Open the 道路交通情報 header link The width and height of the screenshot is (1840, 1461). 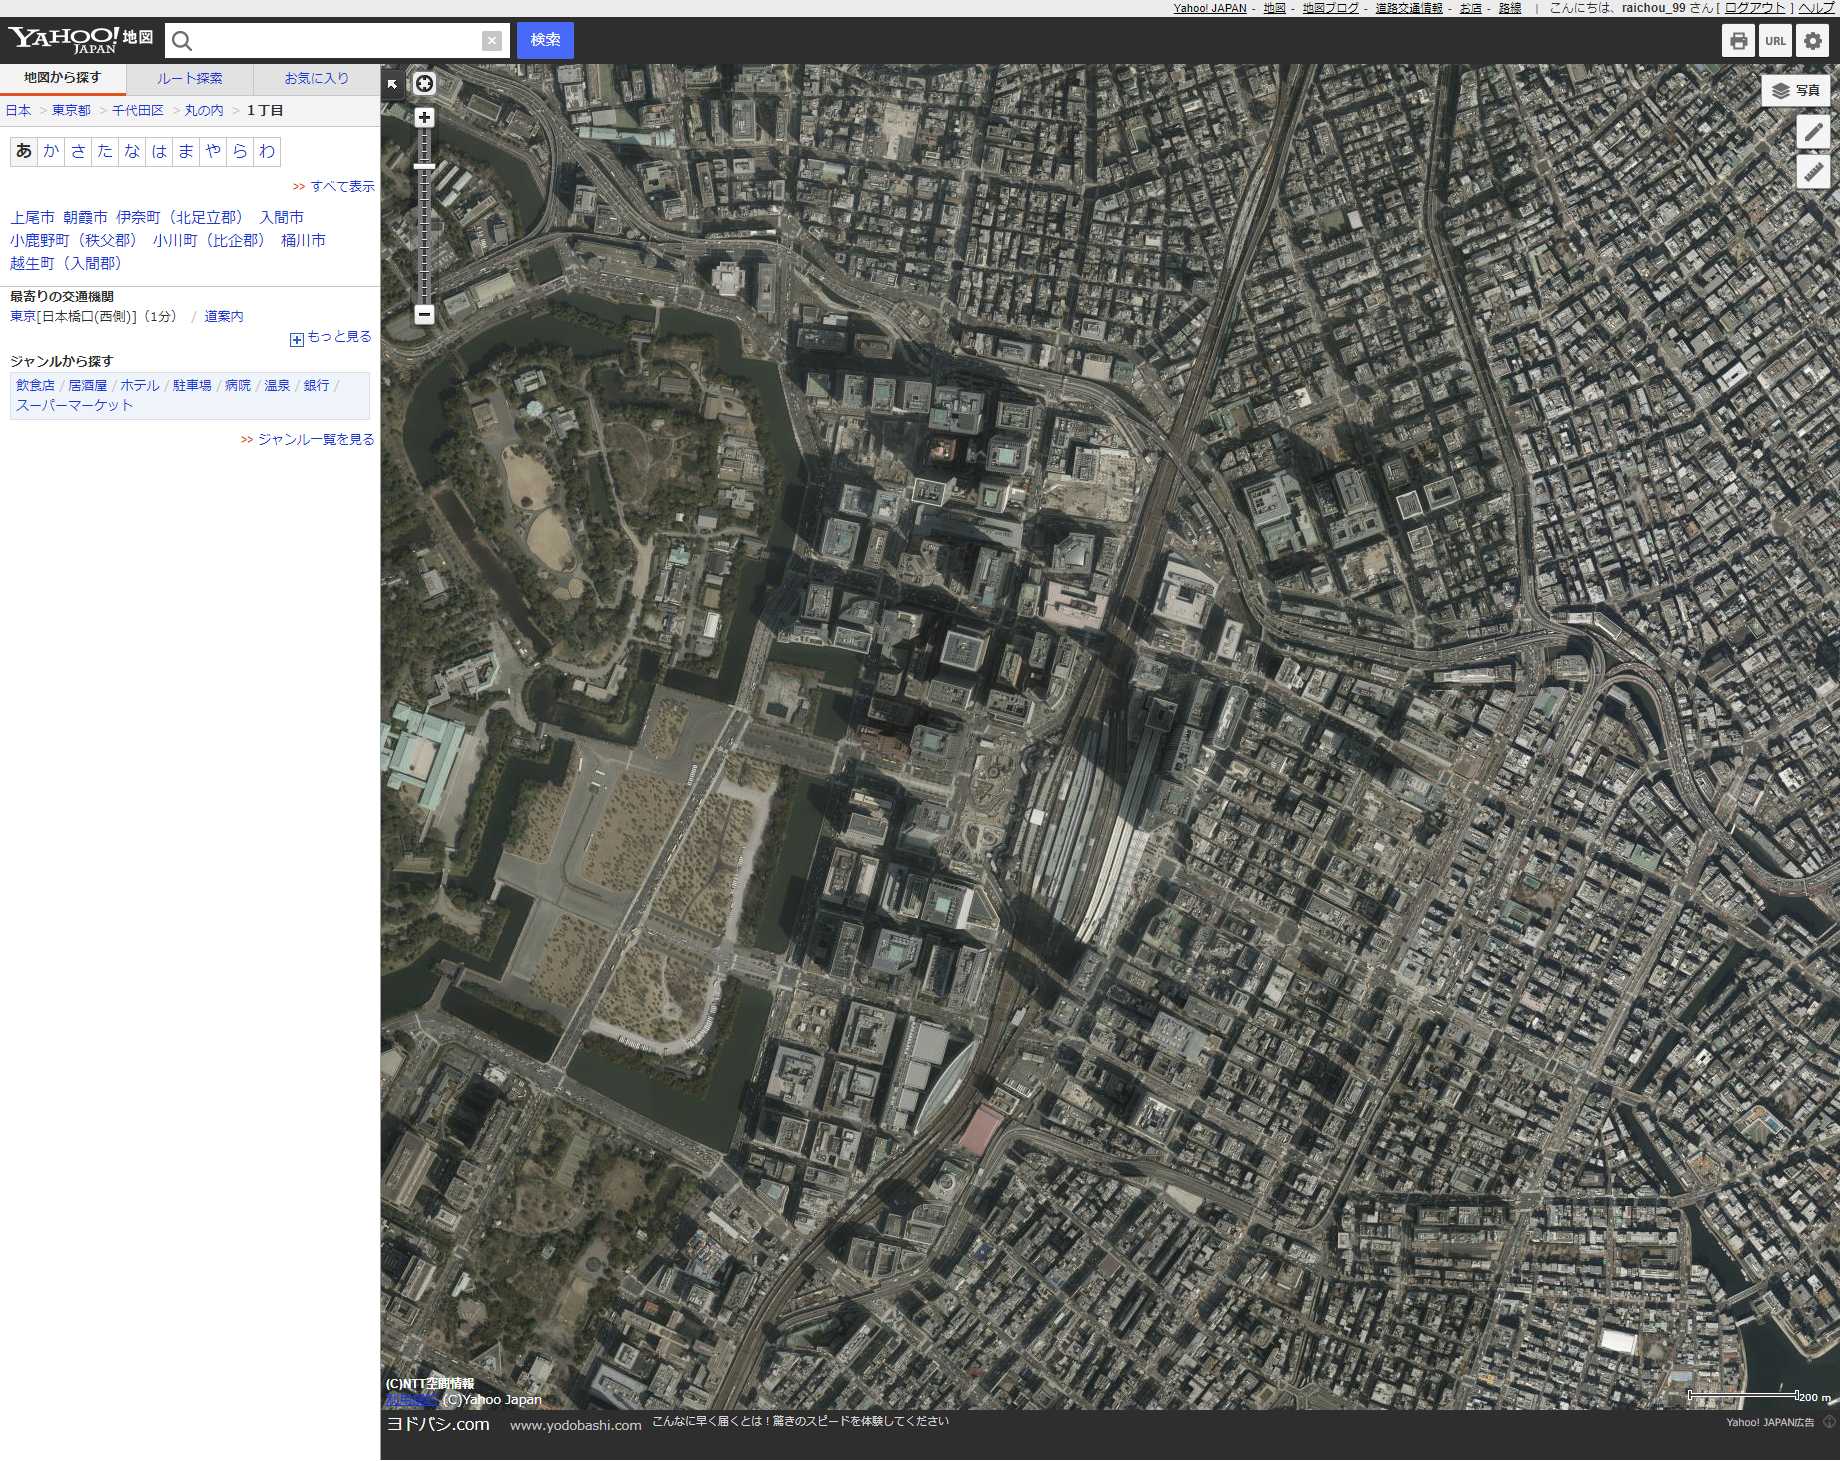(x=1409, y=8)
